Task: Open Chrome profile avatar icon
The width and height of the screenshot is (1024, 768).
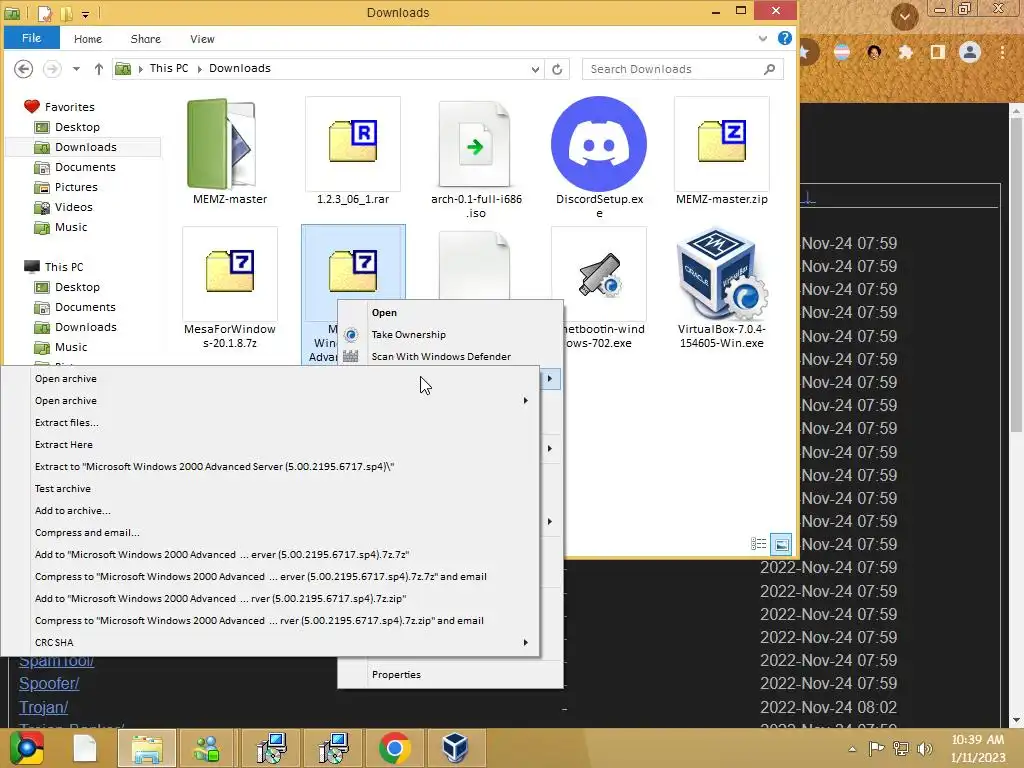Action: [970, 52]
